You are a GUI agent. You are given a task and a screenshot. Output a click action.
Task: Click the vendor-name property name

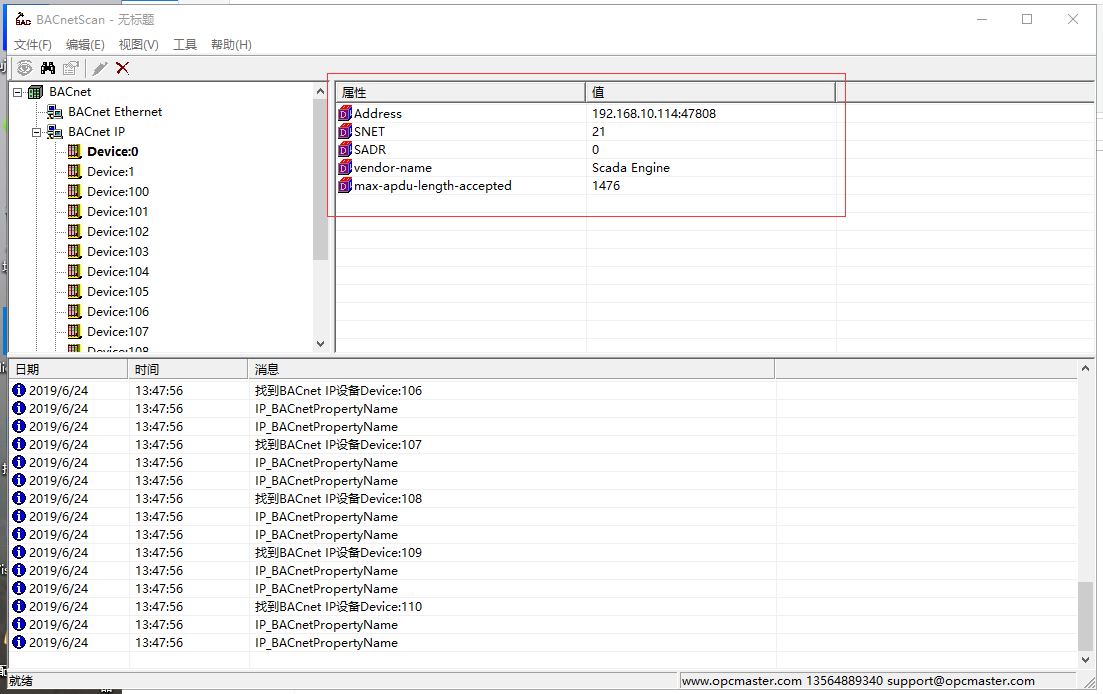393,167
